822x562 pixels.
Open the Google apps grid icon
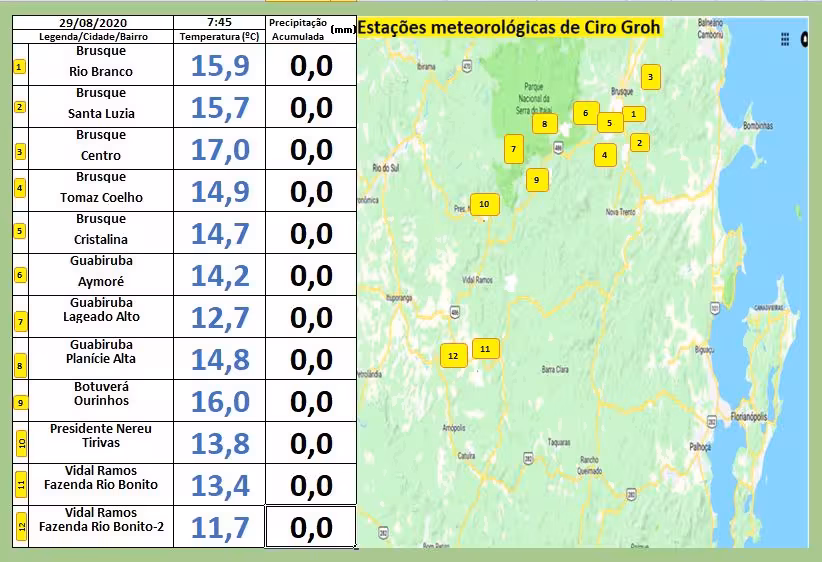point(786,39)
